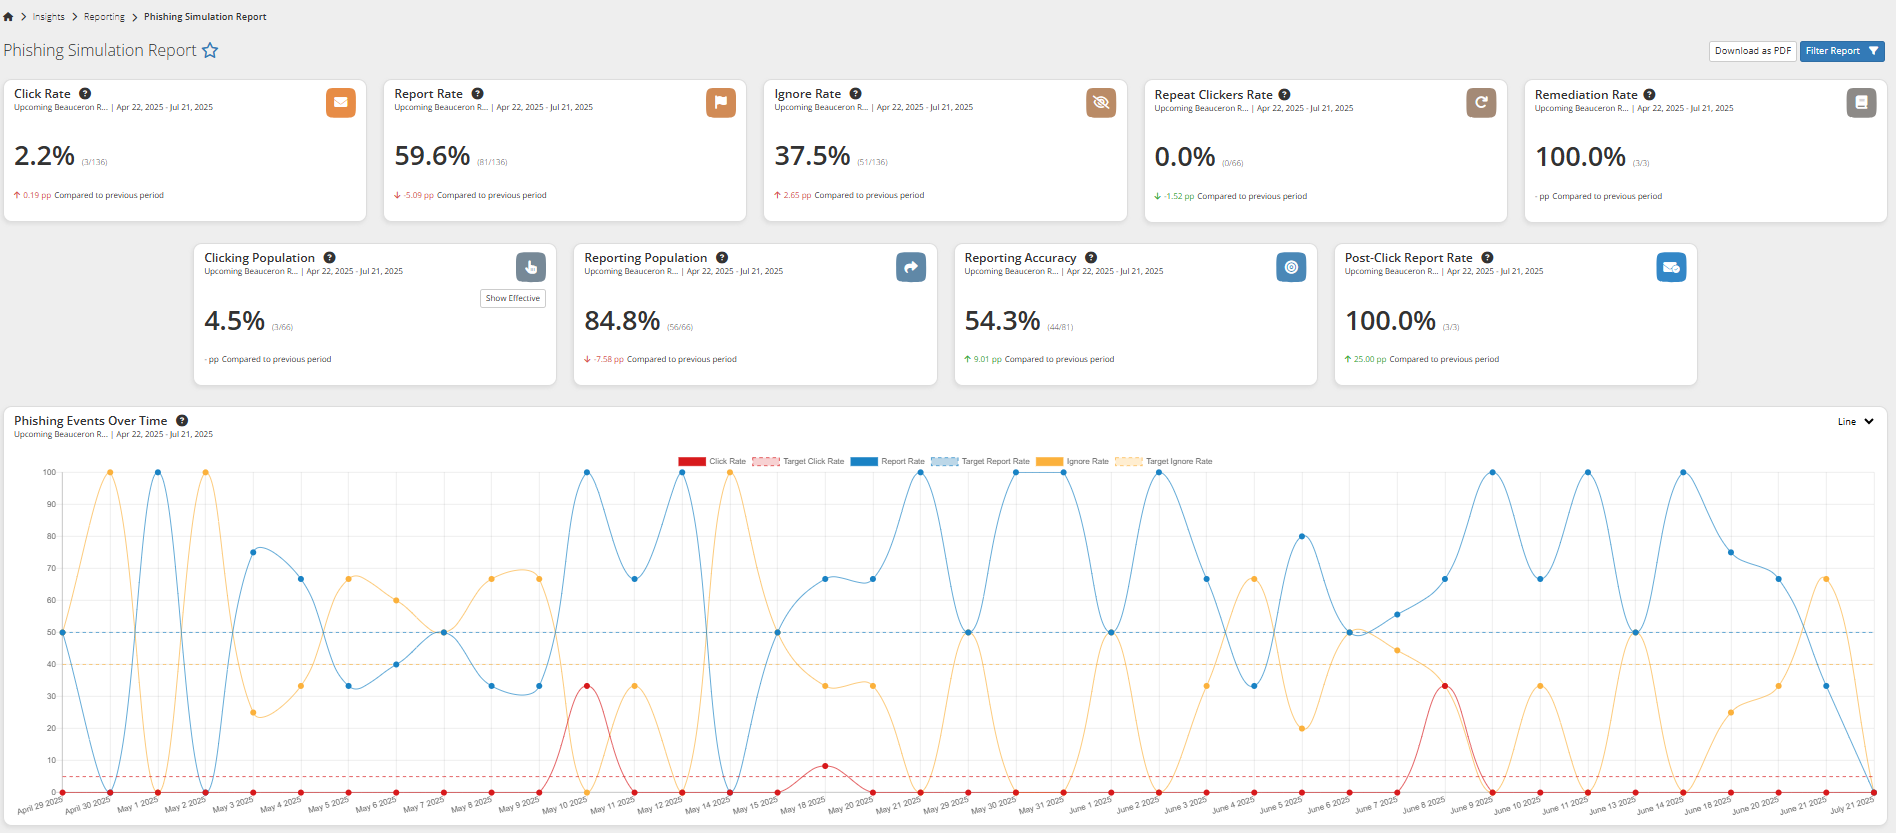Toggle Target Ignore Rate series in legend
1896x833 pixels.
1164,462
